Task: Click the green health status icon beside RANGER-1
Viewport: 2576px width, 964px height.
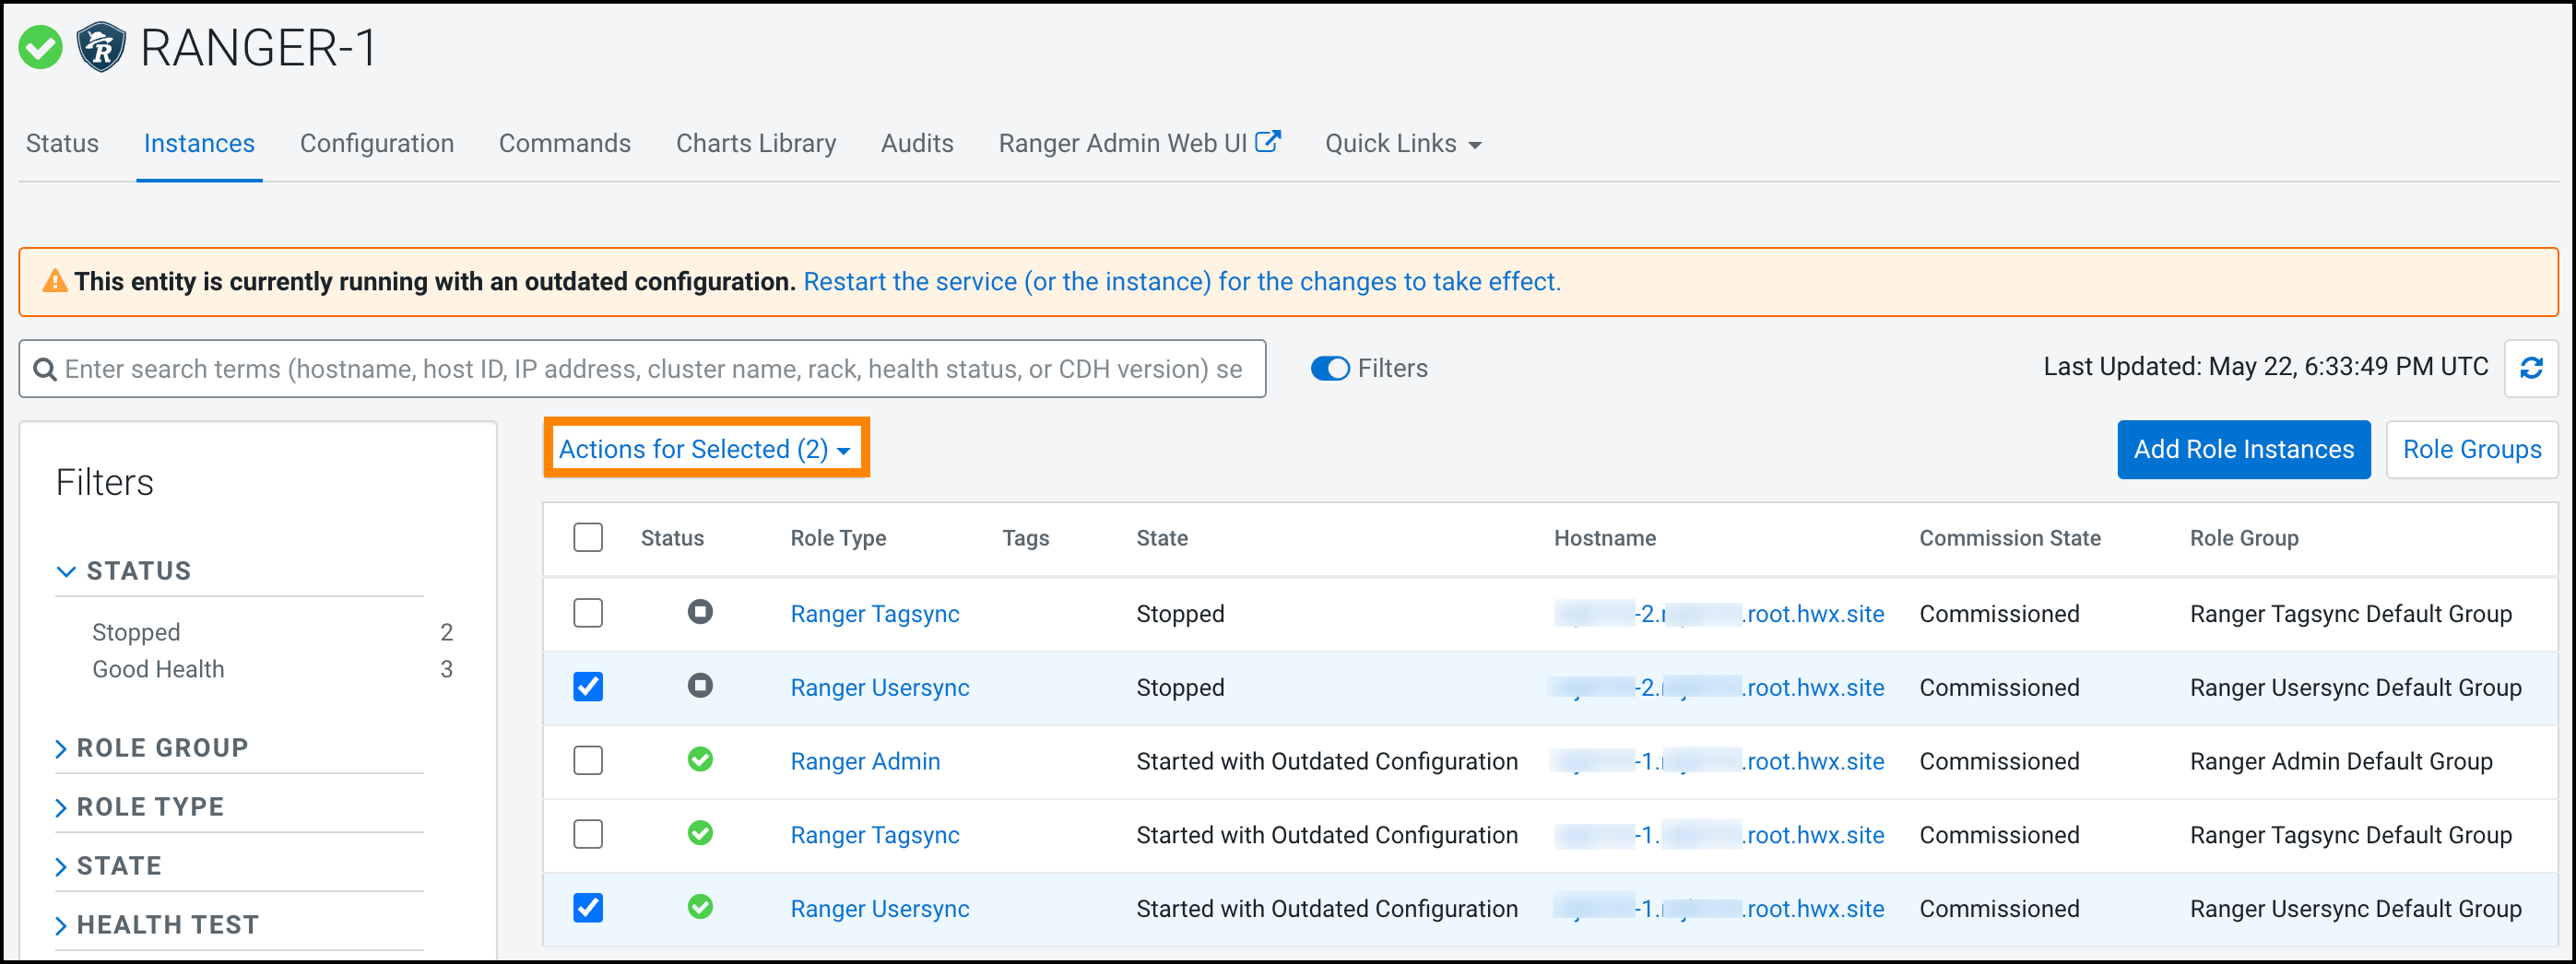Action: click(x=40, y=46)
